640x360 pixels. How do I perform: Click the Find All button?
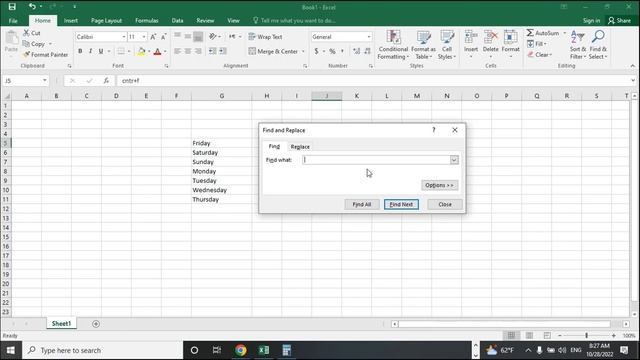pyautogui.click(x=362, y=204)
